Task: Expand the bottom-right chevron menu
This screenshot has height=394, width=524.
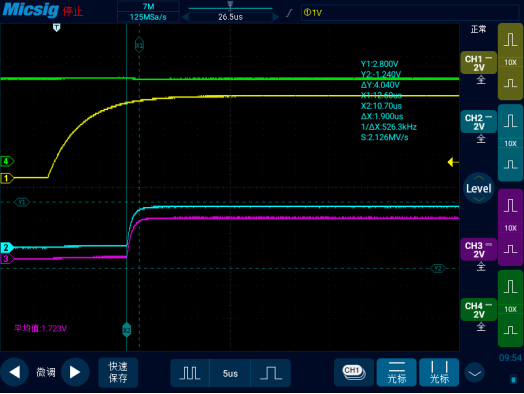Action: (x=475, y=373)
